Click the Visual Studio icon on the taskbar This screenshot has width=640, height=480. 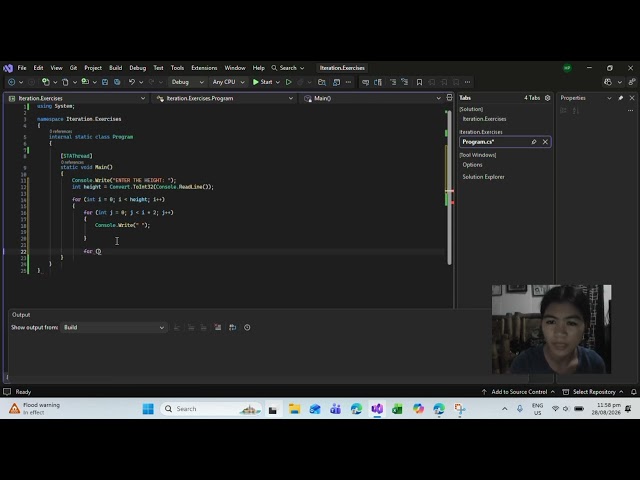point(377,409)
